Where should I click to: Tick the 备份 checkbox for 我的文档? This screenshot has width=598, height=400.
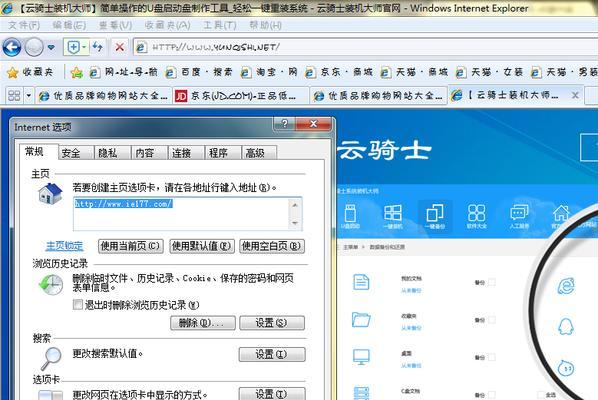click(x=492, y=283)
